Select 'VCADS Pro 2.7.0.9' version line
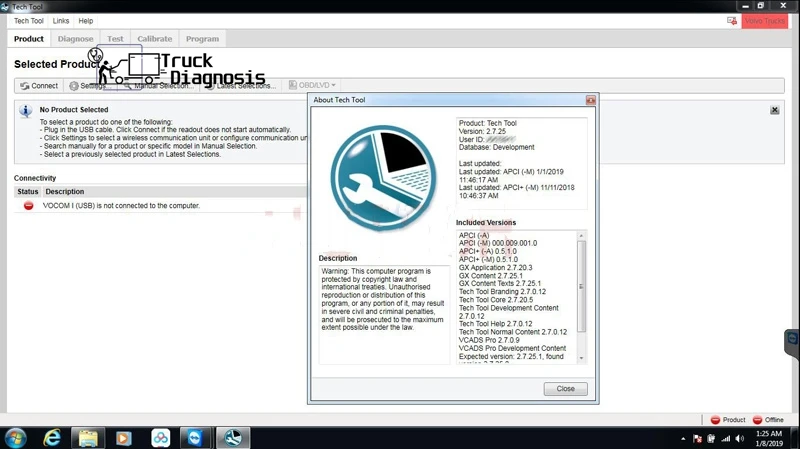Image resolution: width=800 pixels, height=449 pixels. click(489, 340)
